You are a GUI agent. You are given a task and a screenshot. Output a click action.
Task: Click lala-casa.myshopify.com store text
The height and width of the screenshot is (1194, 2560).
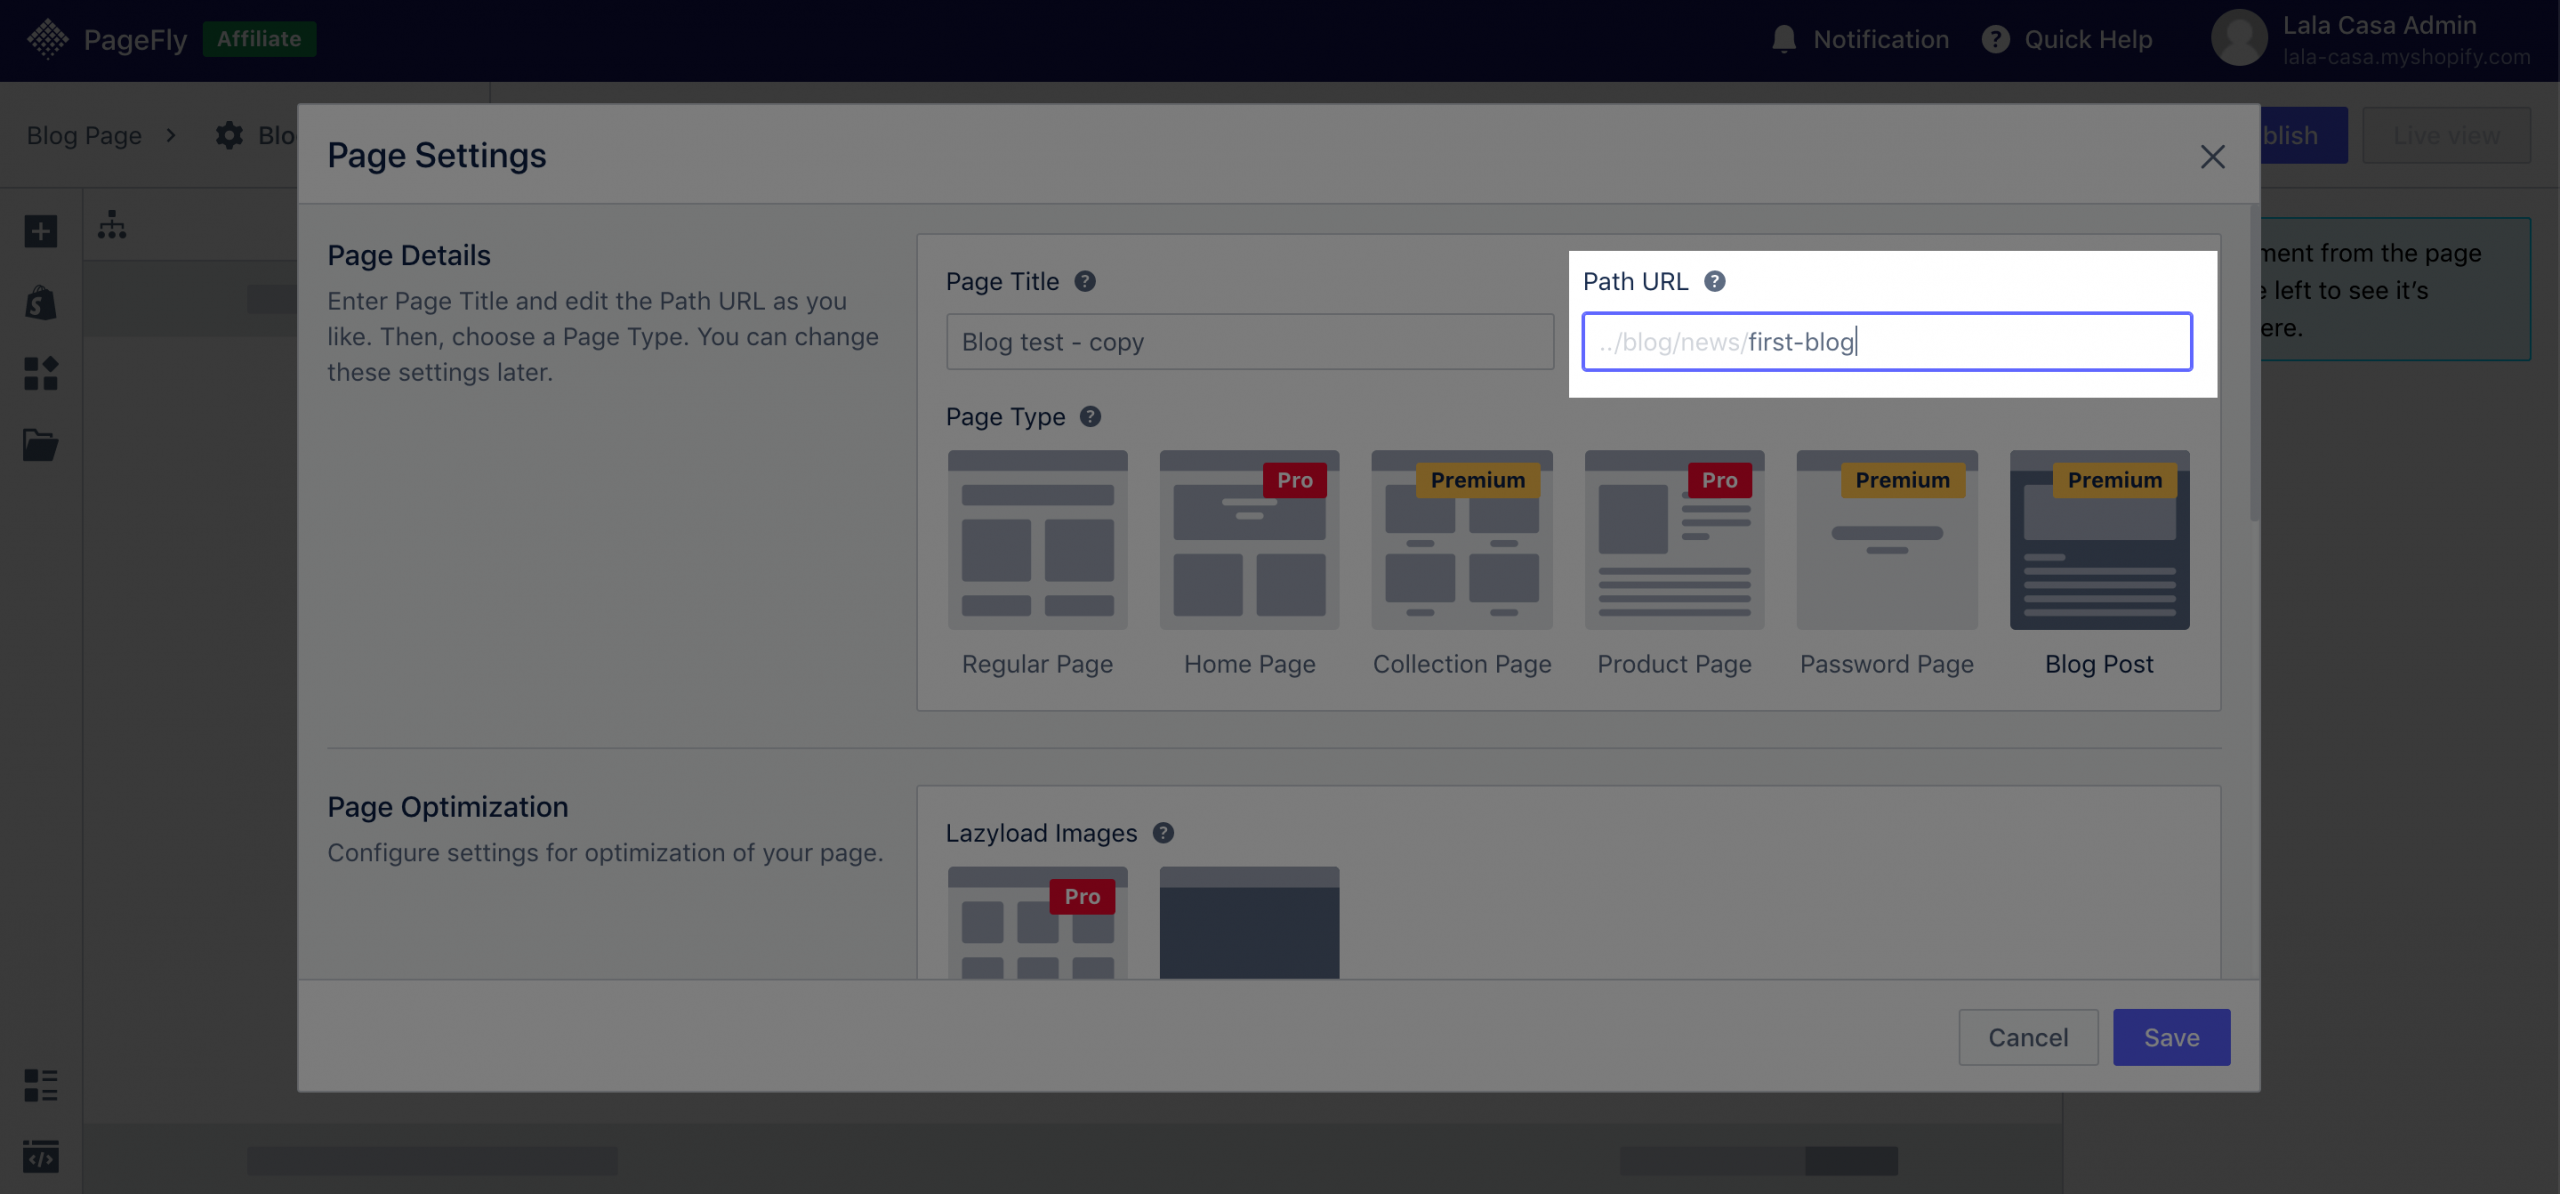click(2406, 57)
